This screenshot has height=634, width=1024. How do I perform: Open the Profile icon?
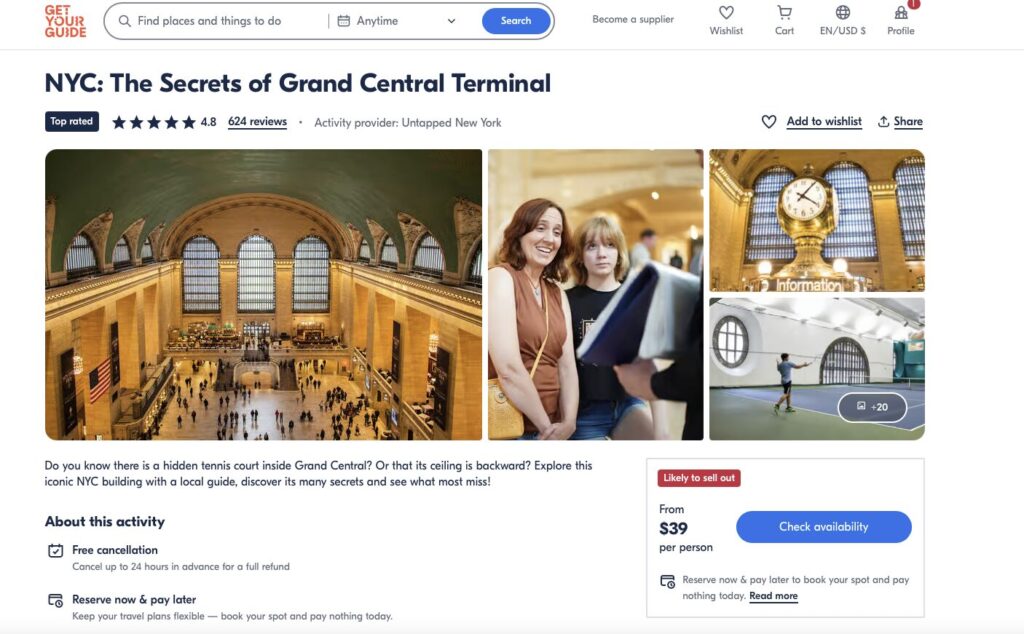901,12
